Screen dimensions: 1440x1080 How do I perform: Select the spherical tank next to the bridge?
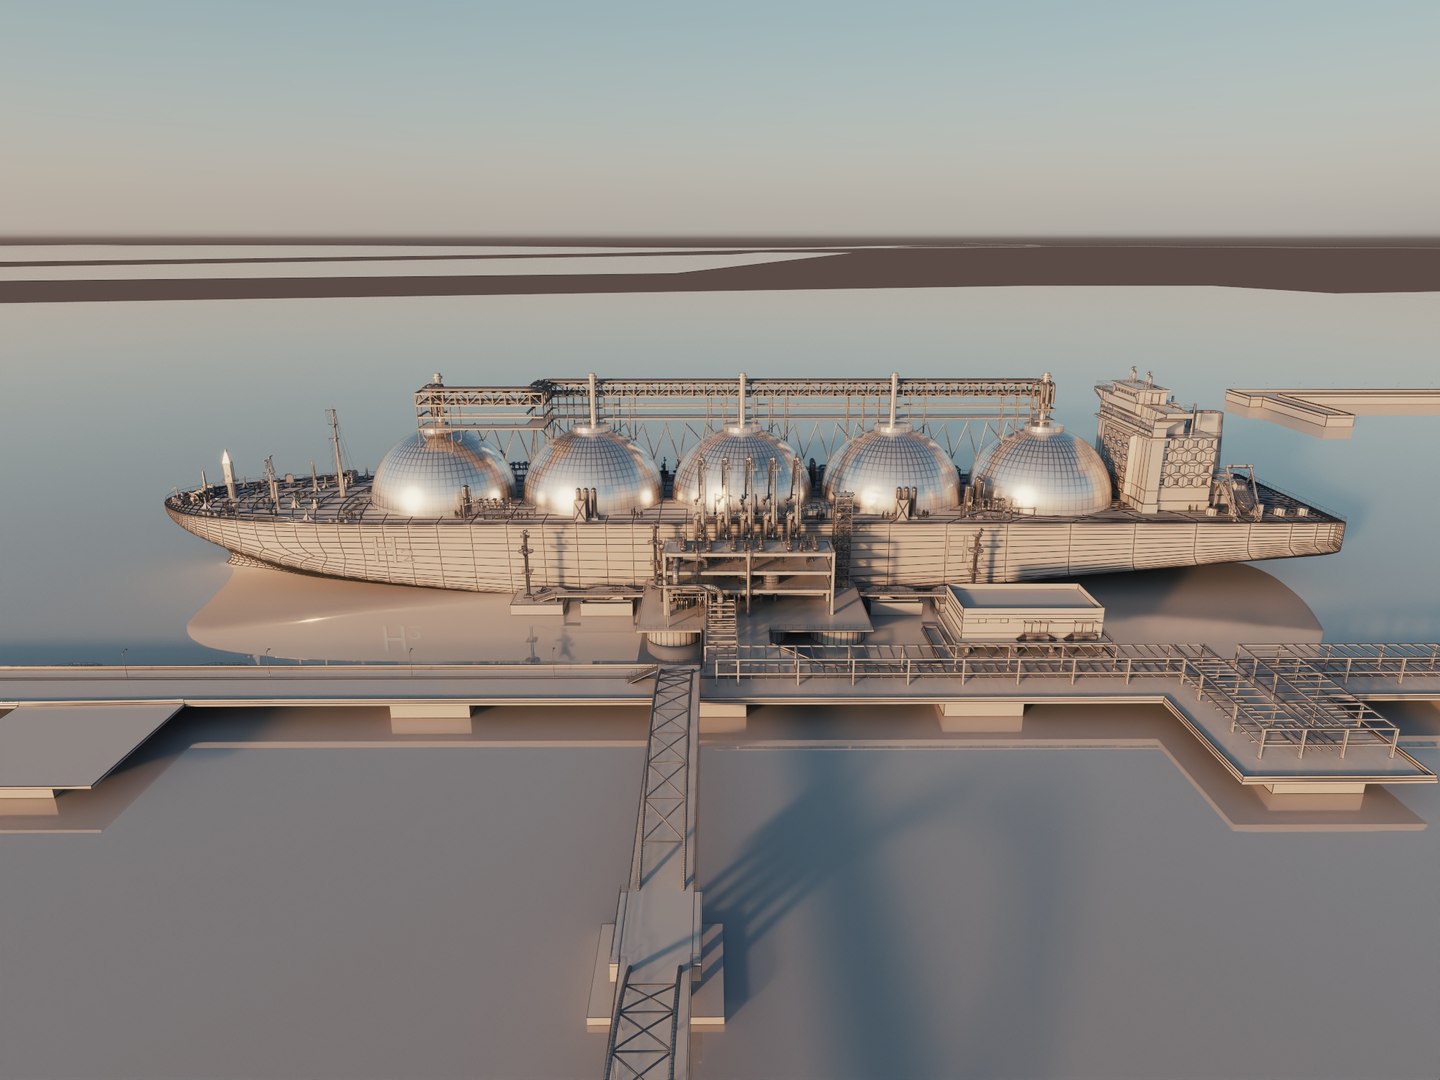[1041, 468]
